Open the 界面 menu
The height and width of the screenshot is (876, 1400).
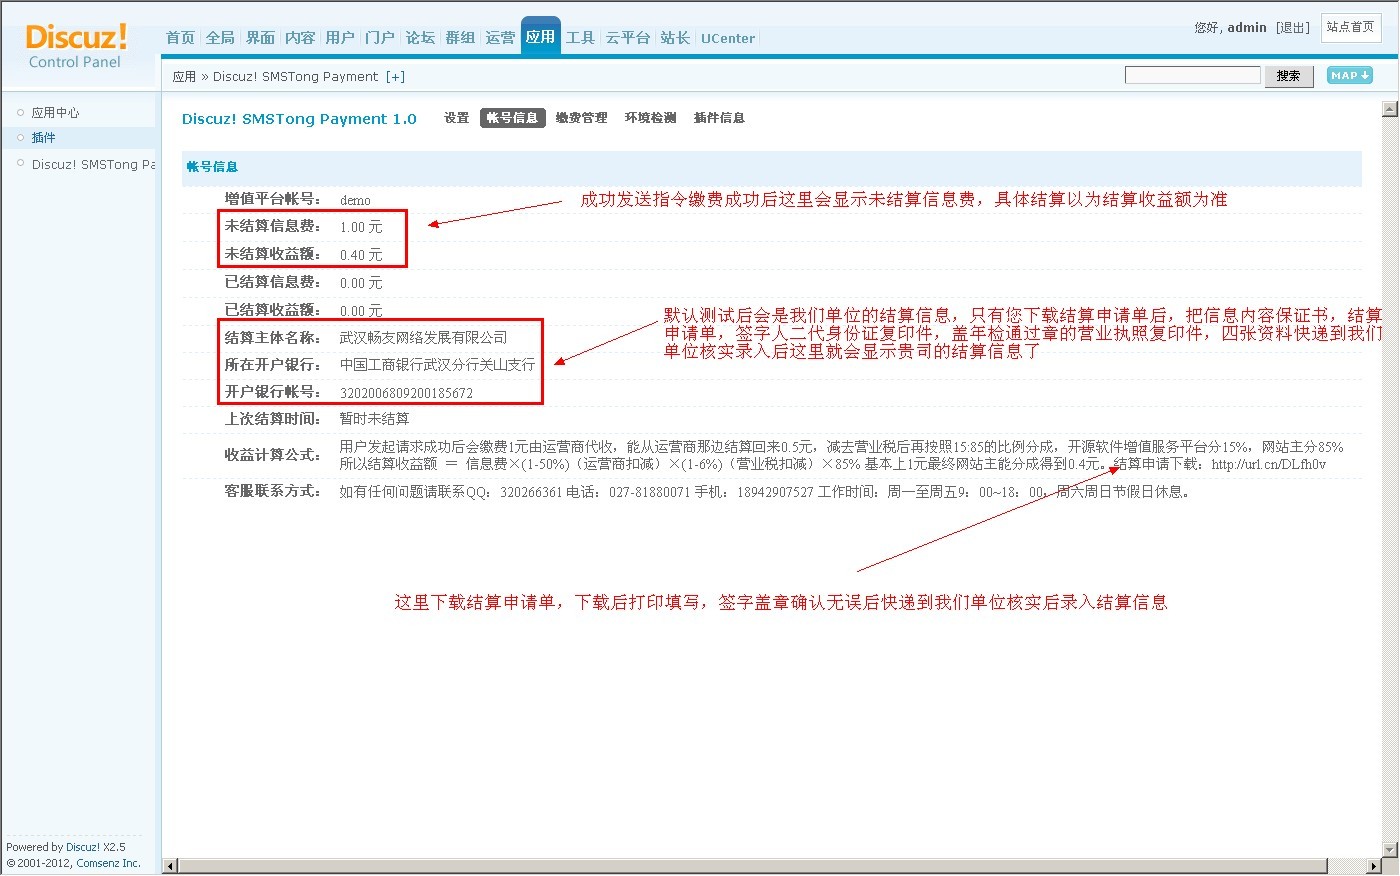[x=260, y=38]
